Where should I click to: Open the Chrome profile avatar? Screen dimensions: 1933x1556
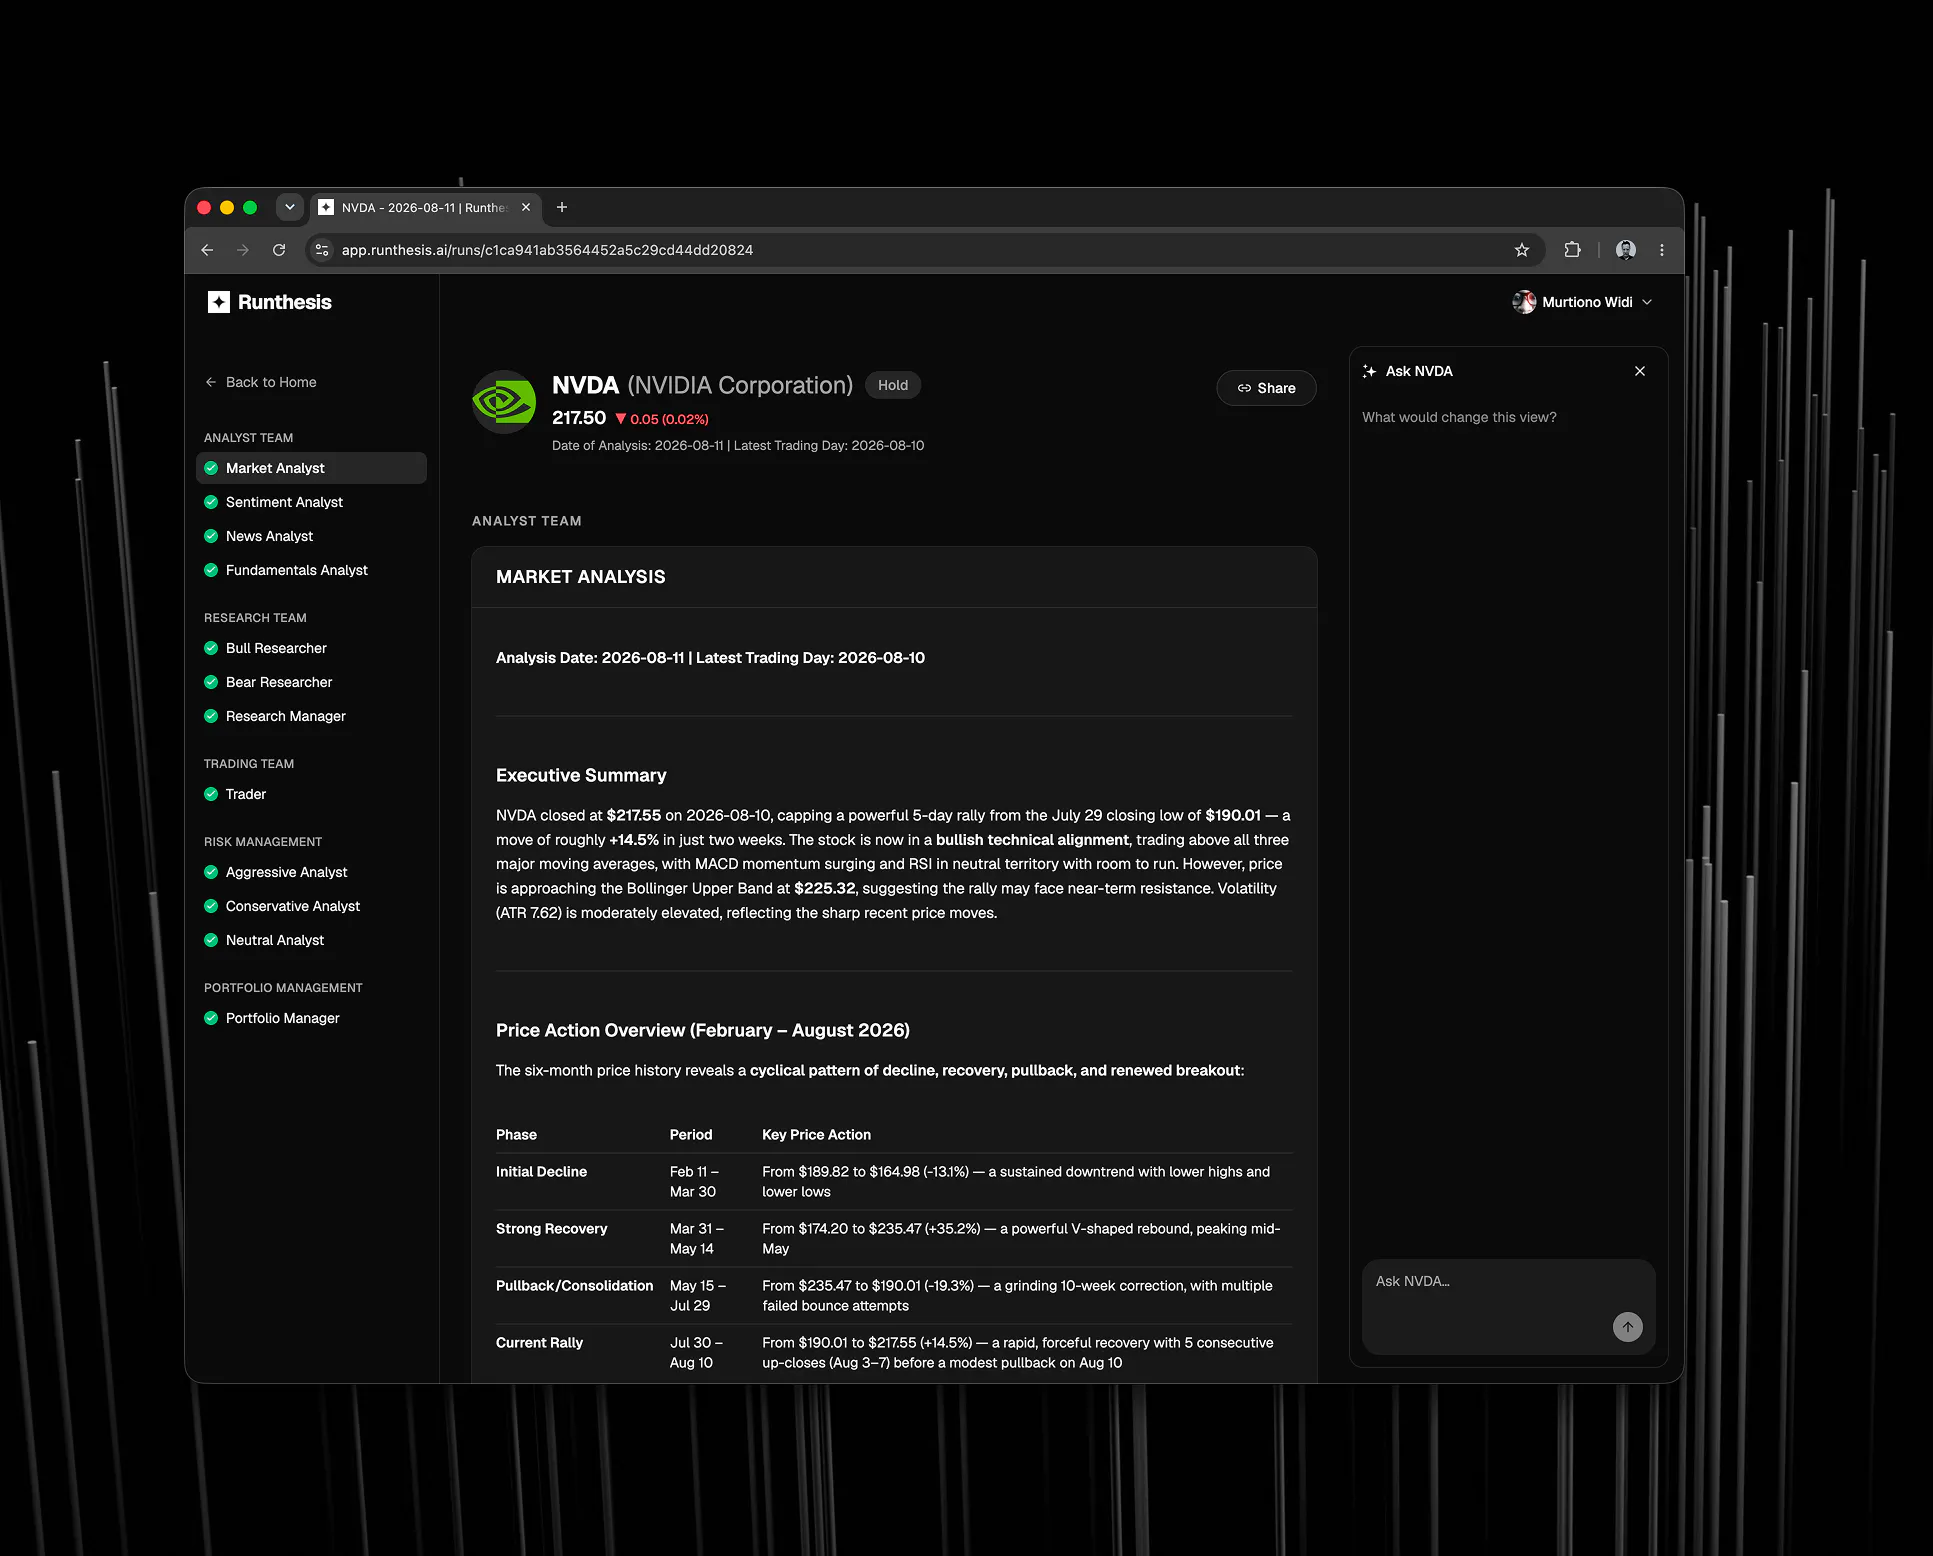tap(1626, 250)
